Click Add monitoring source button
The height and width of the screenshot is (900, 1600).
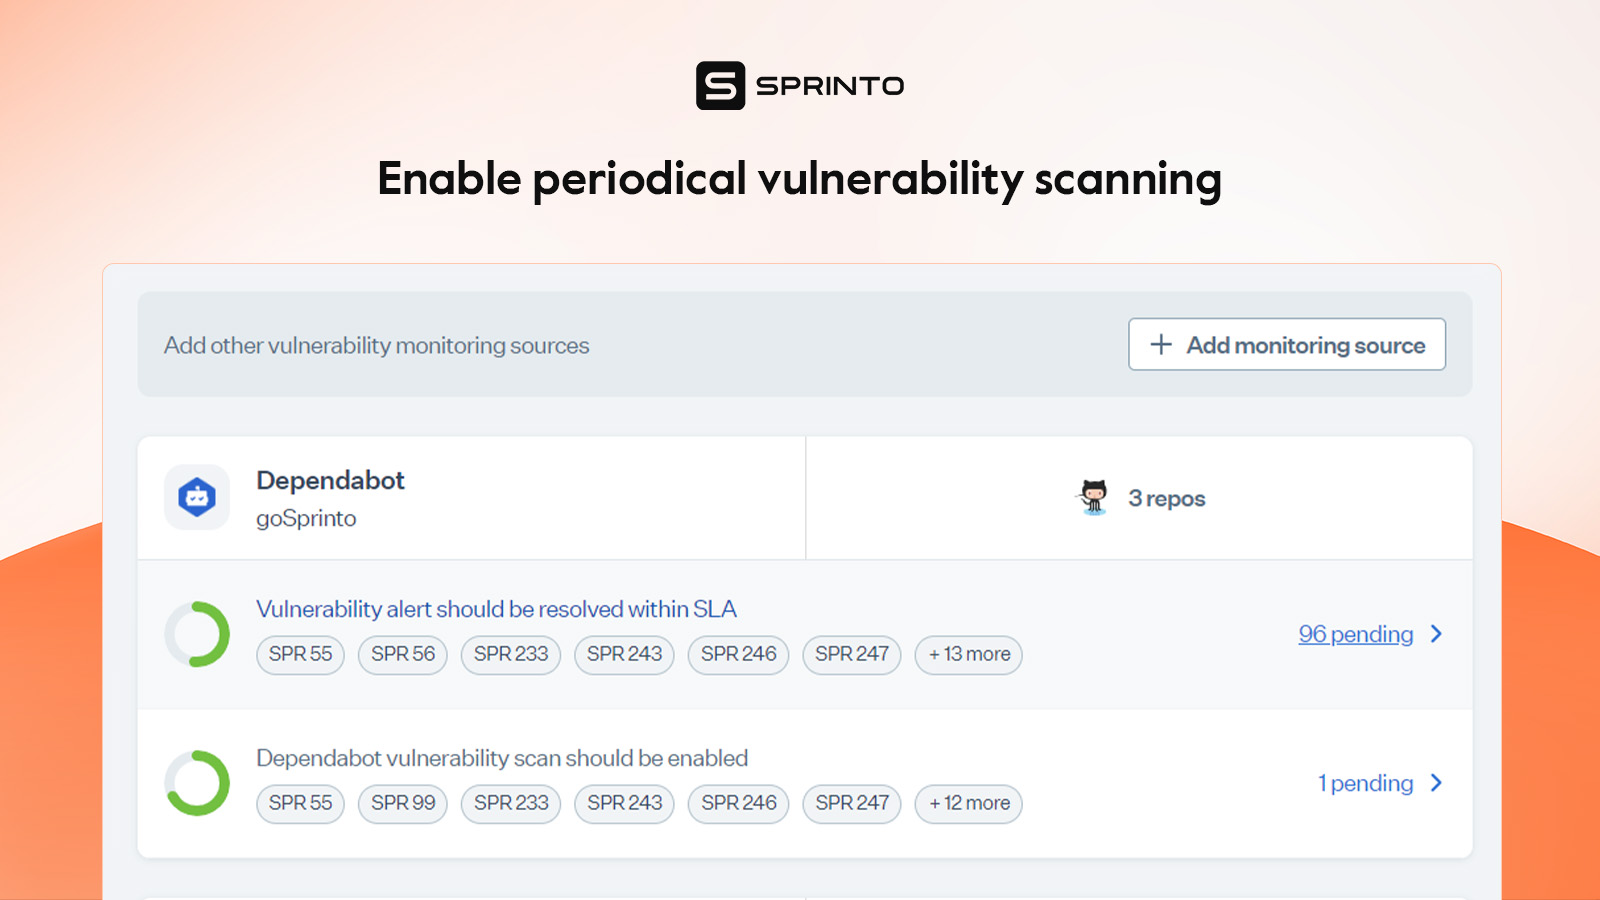click(x=1287, y=344)
